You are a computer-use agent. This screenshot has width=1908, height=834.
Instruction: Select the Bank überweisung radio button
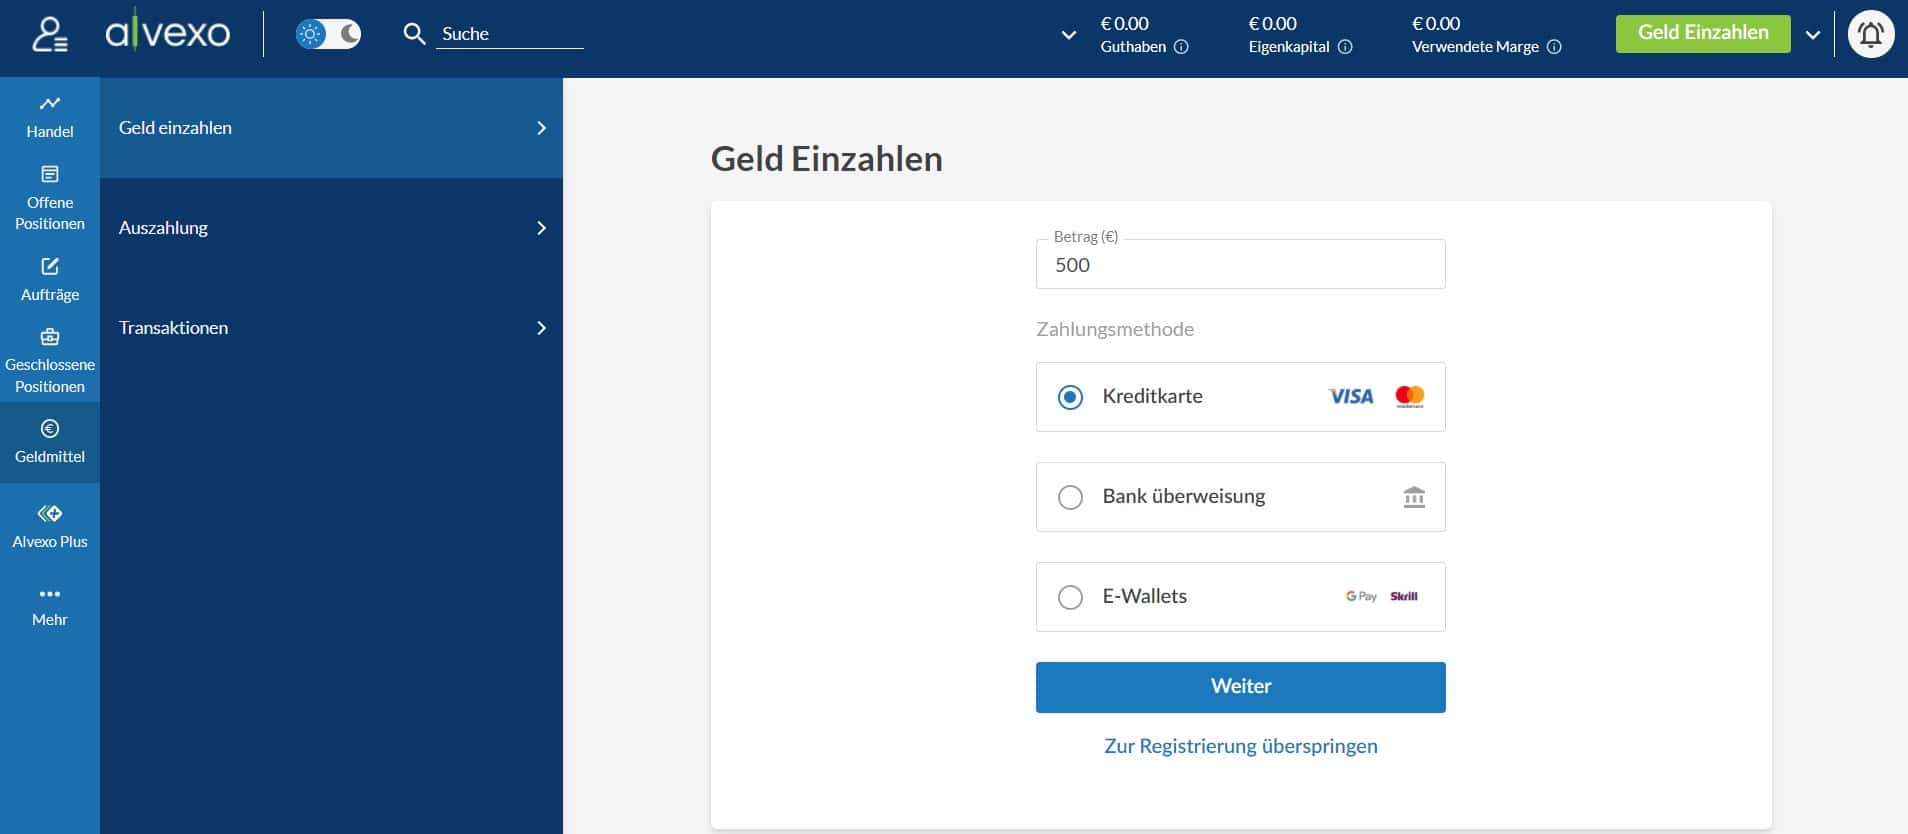pos(1070,497)
